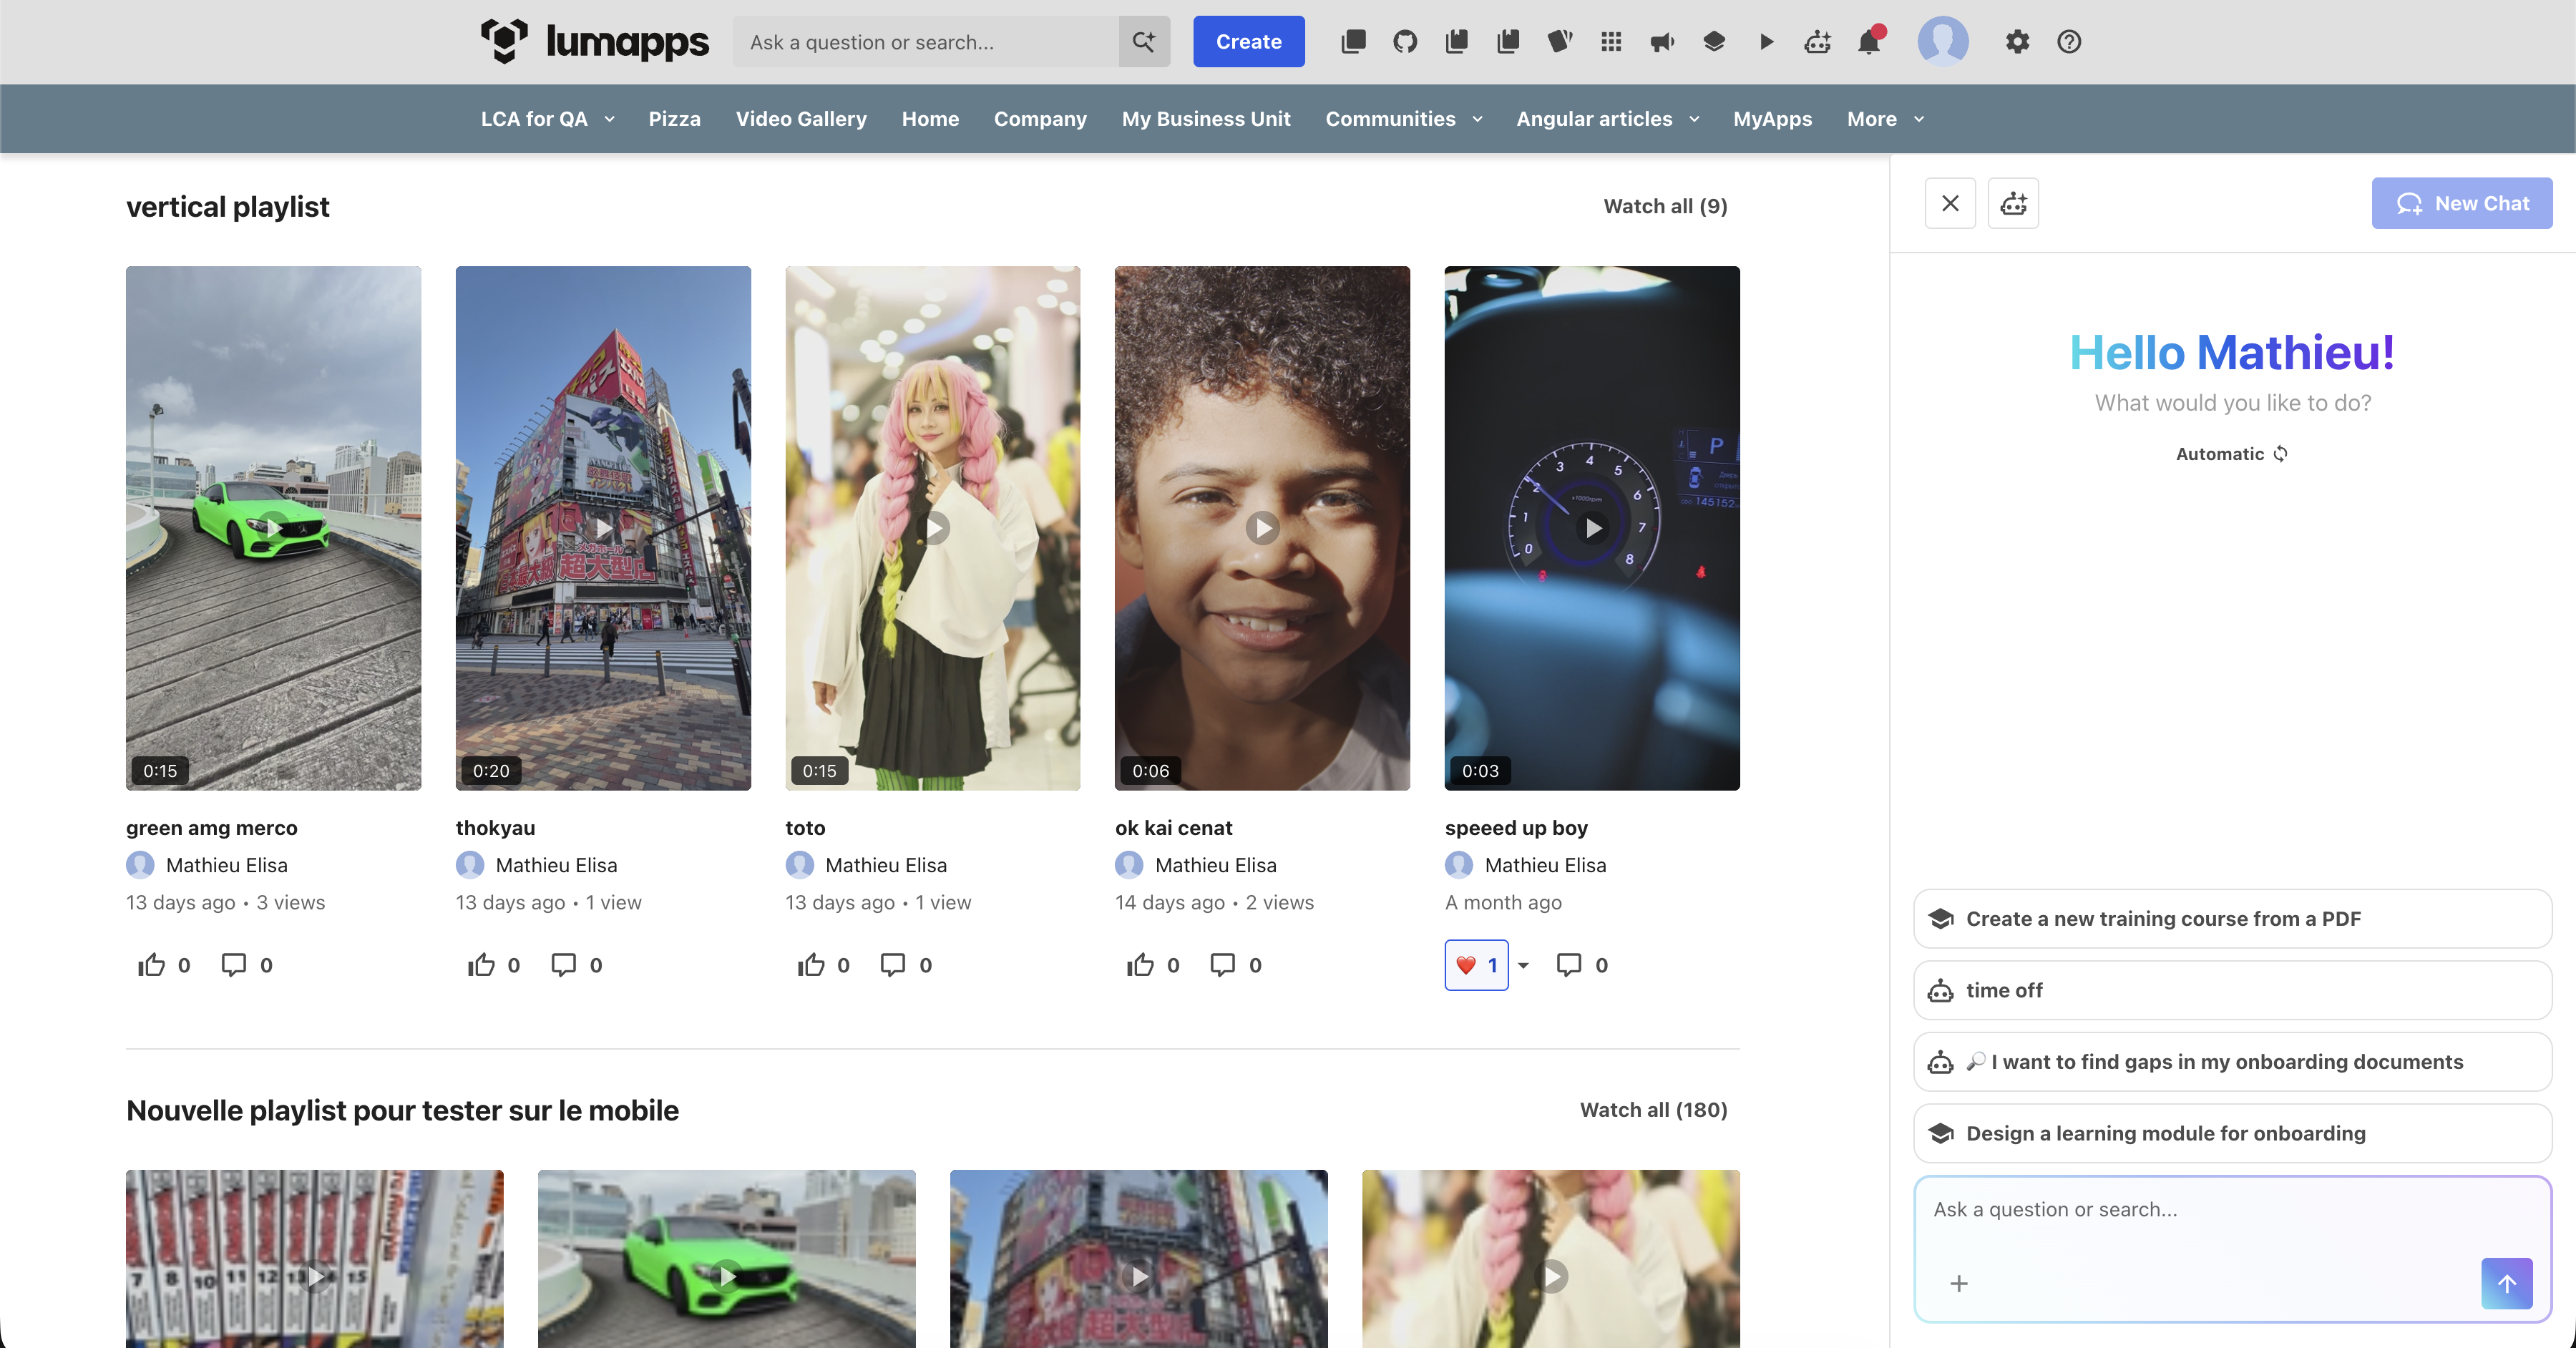This screenshot has width=2576, height=1348.
Task: Select the 'time off' suggestion
Action: [x=2232, y=990]
